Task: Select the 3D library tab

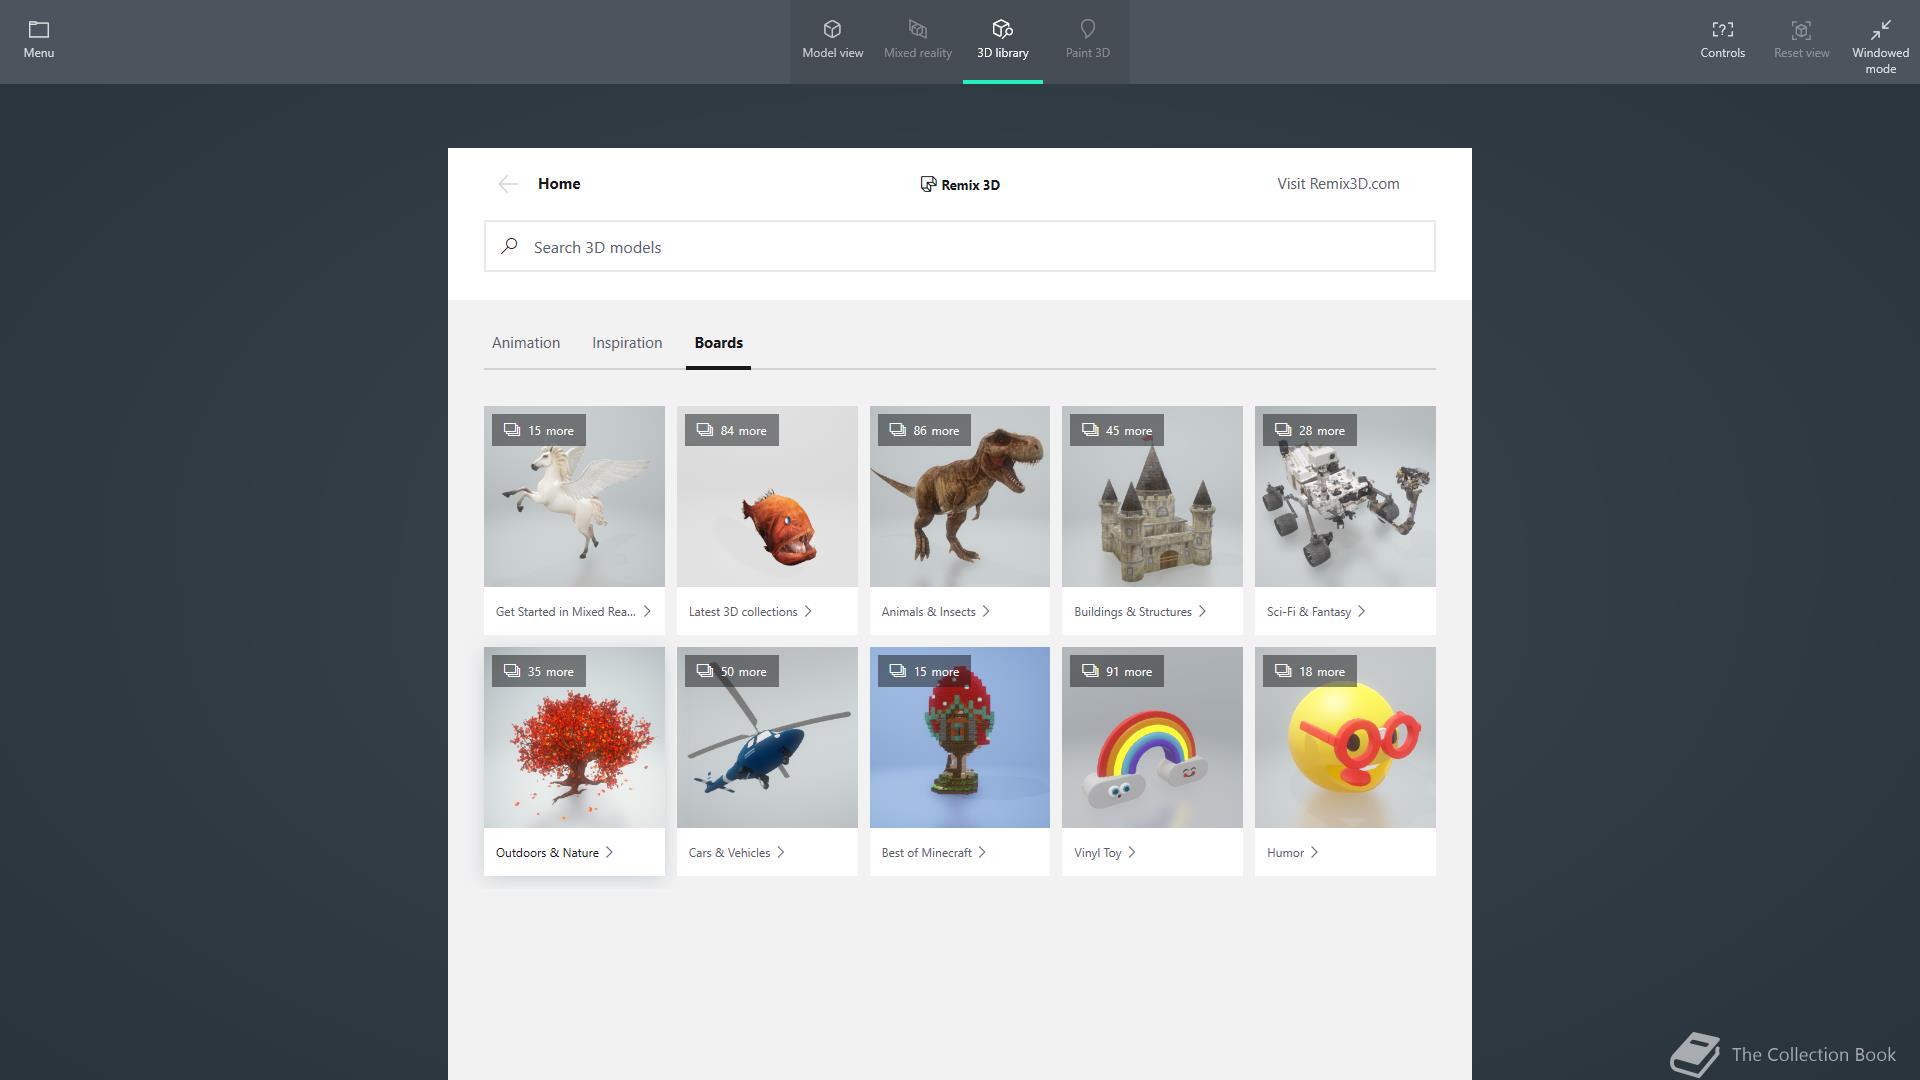Action: pos(1002,41)
